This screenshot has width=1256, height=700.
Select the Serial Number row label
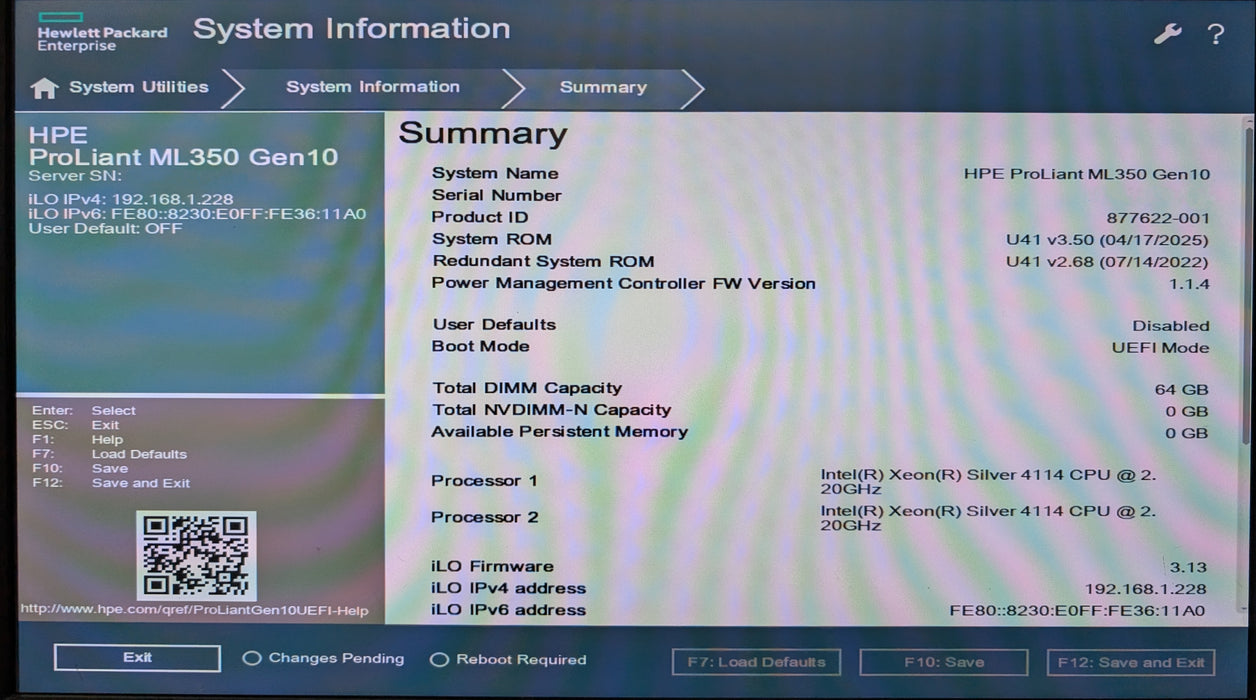click(x=496, y=195)
